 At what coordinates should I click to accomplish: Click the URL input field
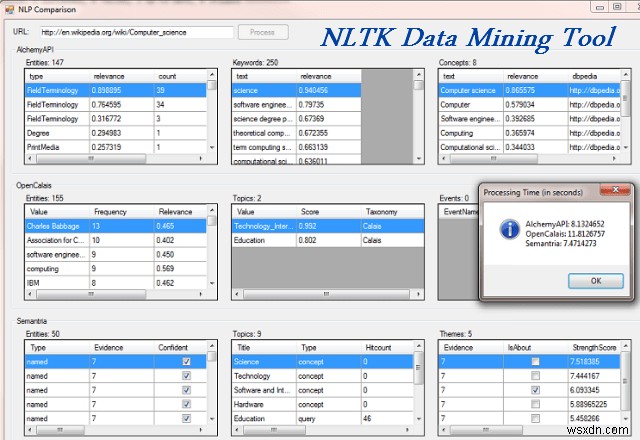pos(137,32)
